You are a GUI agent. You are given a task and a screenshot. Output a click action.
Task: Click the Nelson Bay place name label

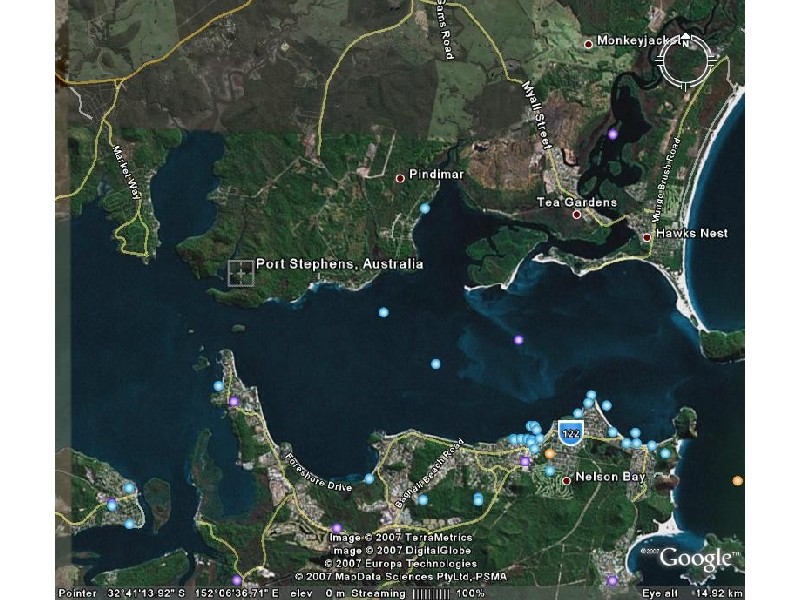tap(610, 477)
